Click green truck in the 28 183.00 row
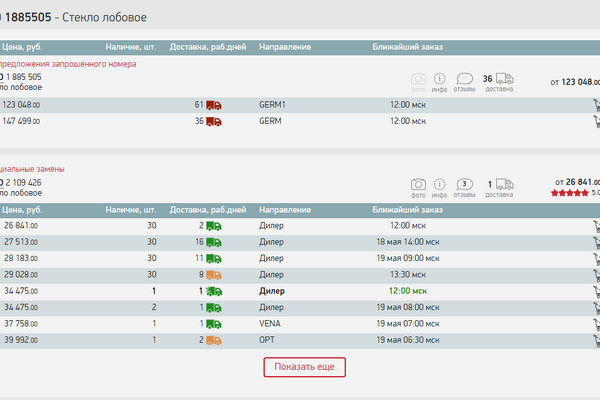Image resolution: width=600 pixels, height=400 pixels. tap(214, 259)
